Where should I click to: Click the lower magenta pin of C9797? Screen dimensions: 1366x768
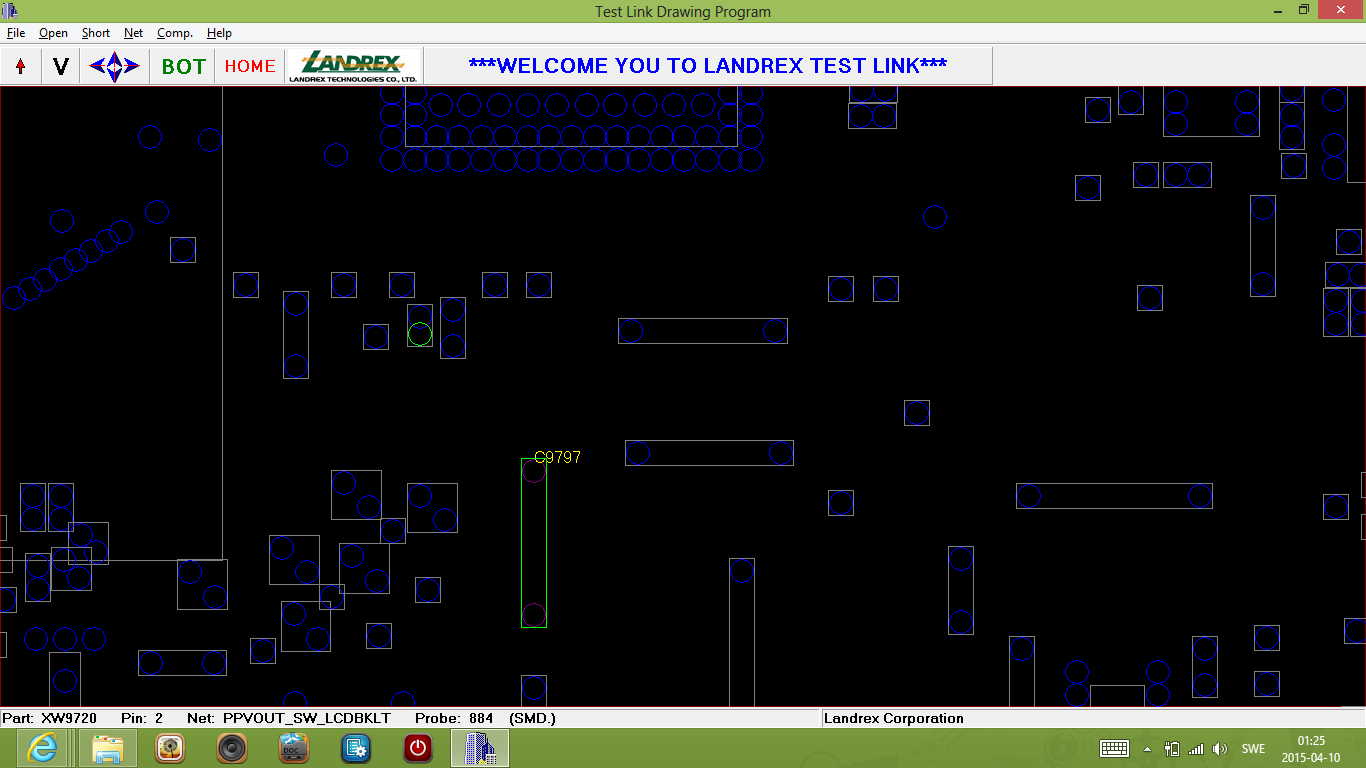pos(534,615)
